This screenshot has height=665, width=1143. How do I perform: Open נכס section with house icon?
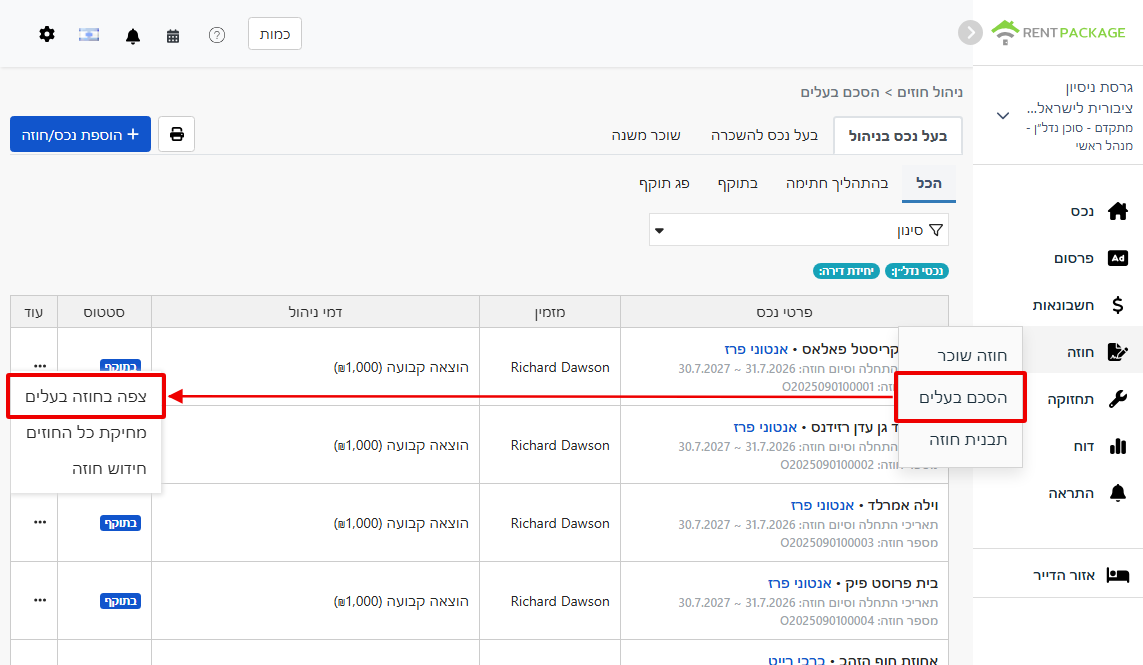1099,211
